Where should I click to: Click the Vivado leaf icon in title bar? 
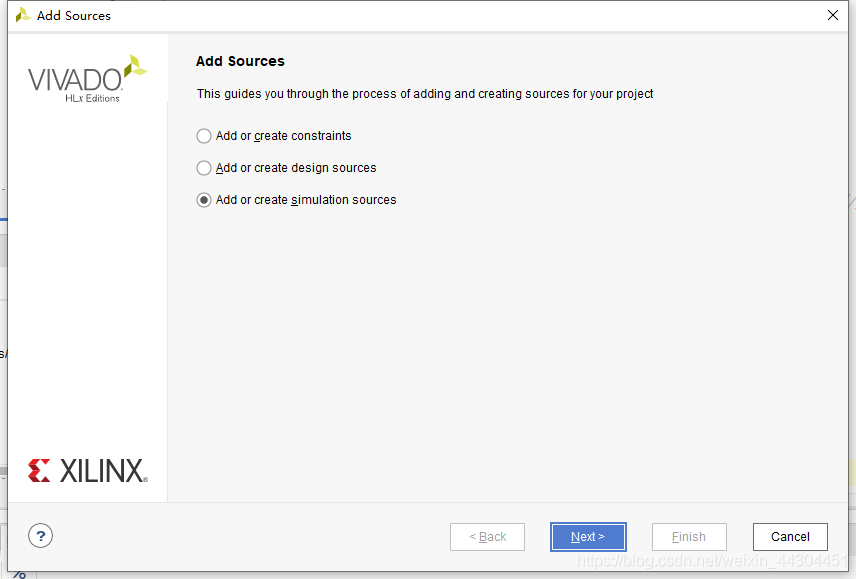click(x=22, y=15)
